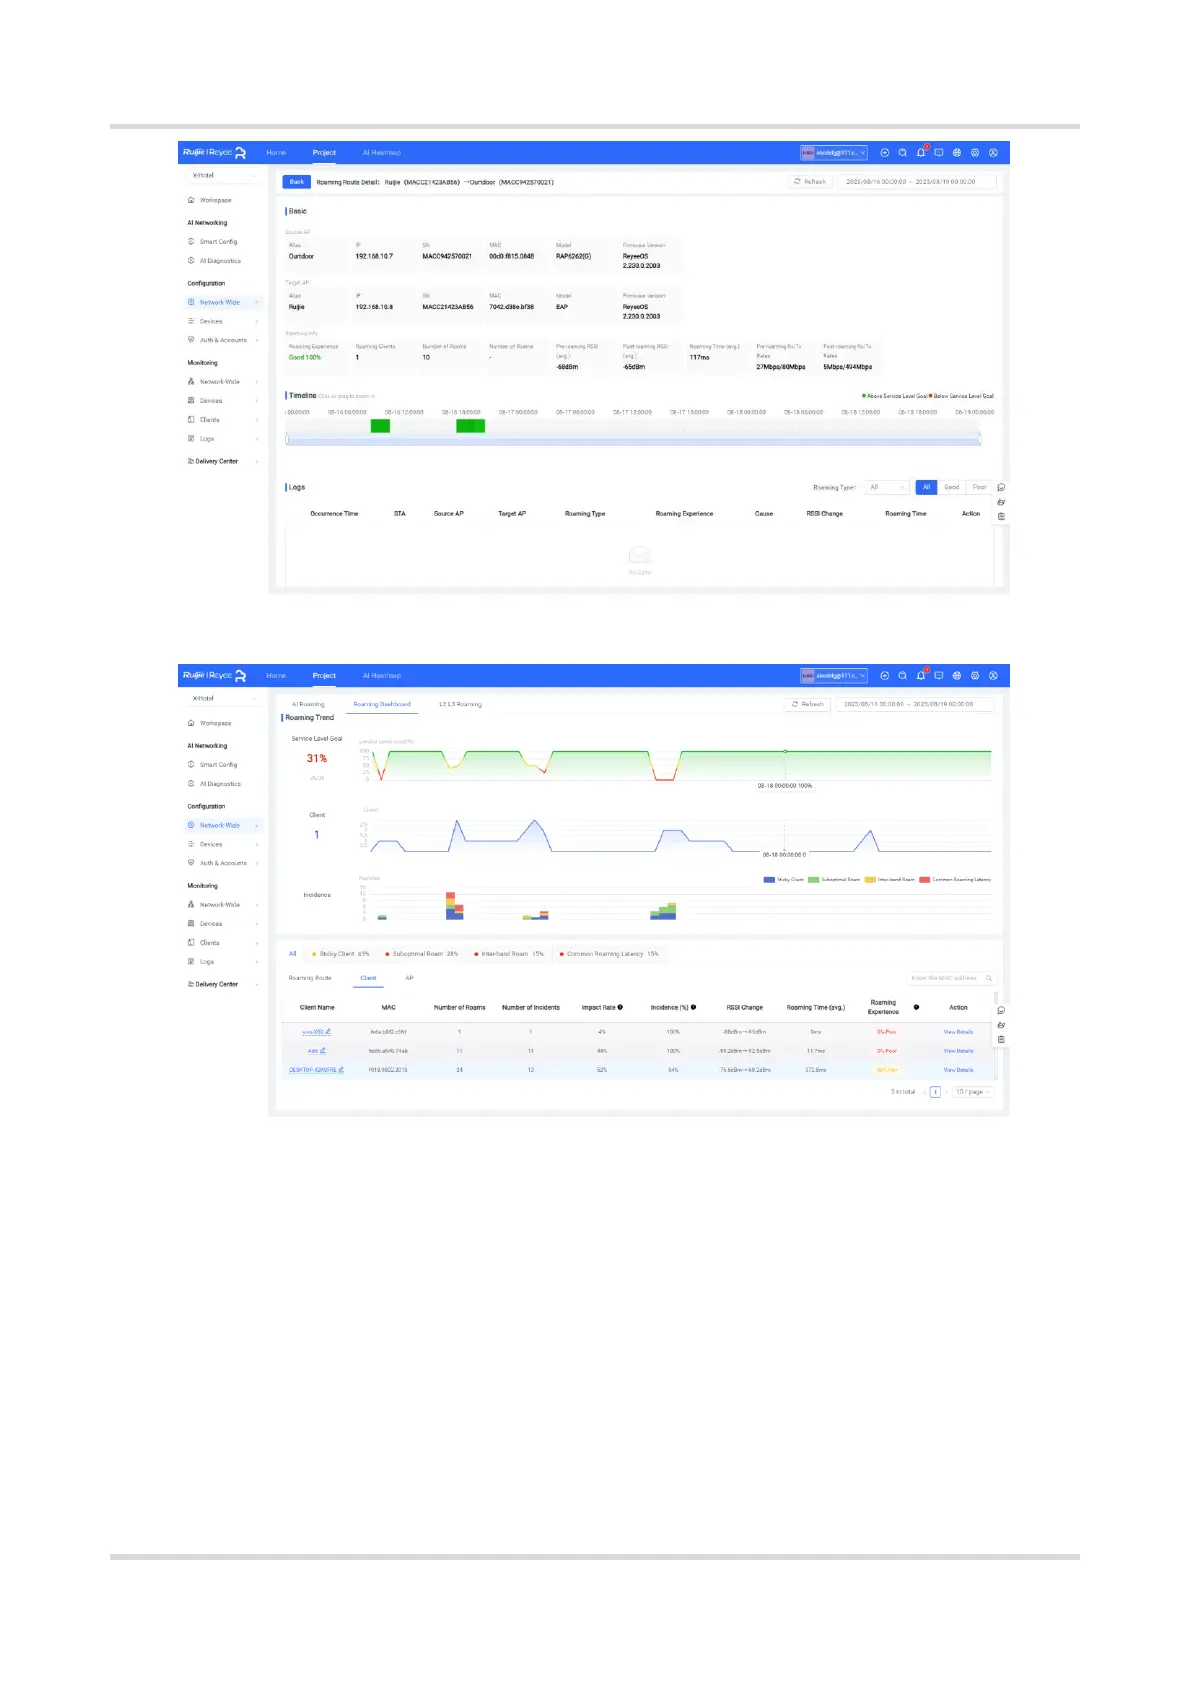This screenshot has height=1684, width=1191.
Task: Open Roaming Type dropdown in Logs section
Action: (887, 487)
